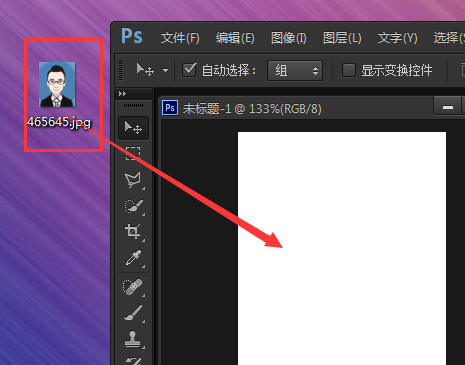Select the Rectangular Marquee tool
The height and width of the screenshot is (365, 465).
(133, 153)
